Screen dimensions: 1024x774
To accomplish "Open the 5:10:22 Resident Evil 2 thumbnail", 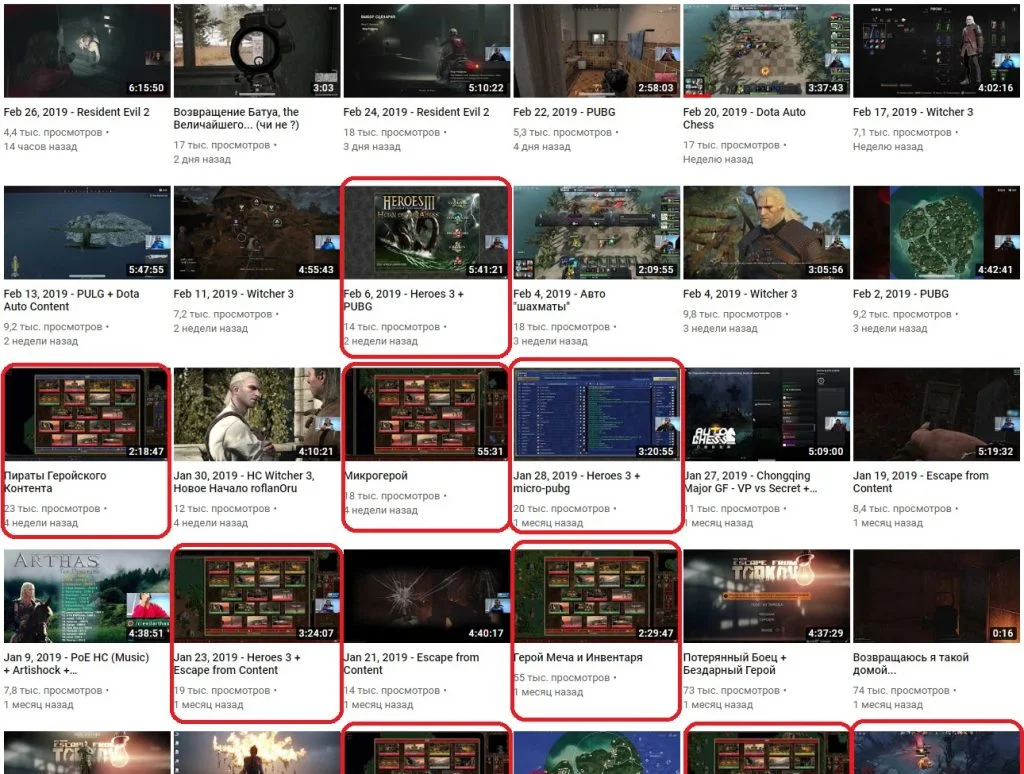I will click(x=426, y=51).
